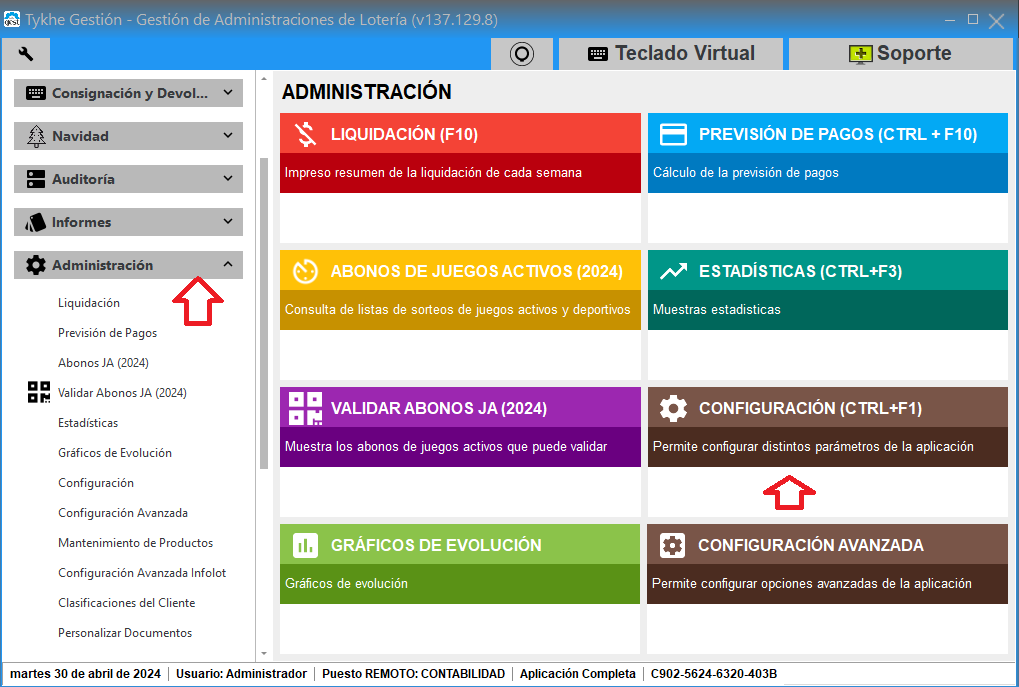Click the circular record icon button
1019x687 pixels.
[x=522, y=53]
